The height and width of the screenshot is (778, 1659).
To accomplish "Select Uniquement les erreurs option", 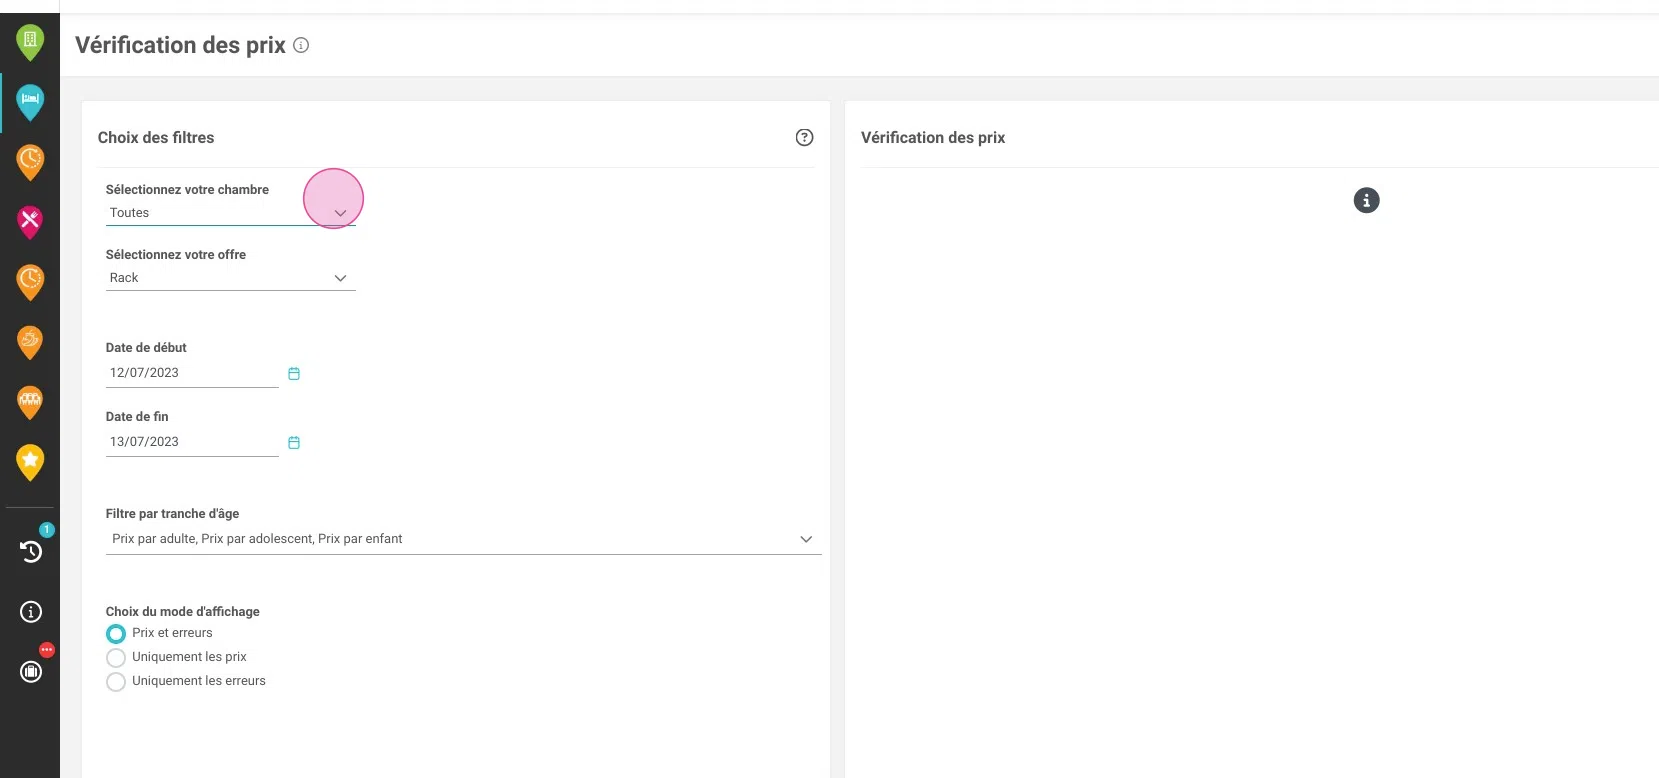I will [x=116, y=681].
